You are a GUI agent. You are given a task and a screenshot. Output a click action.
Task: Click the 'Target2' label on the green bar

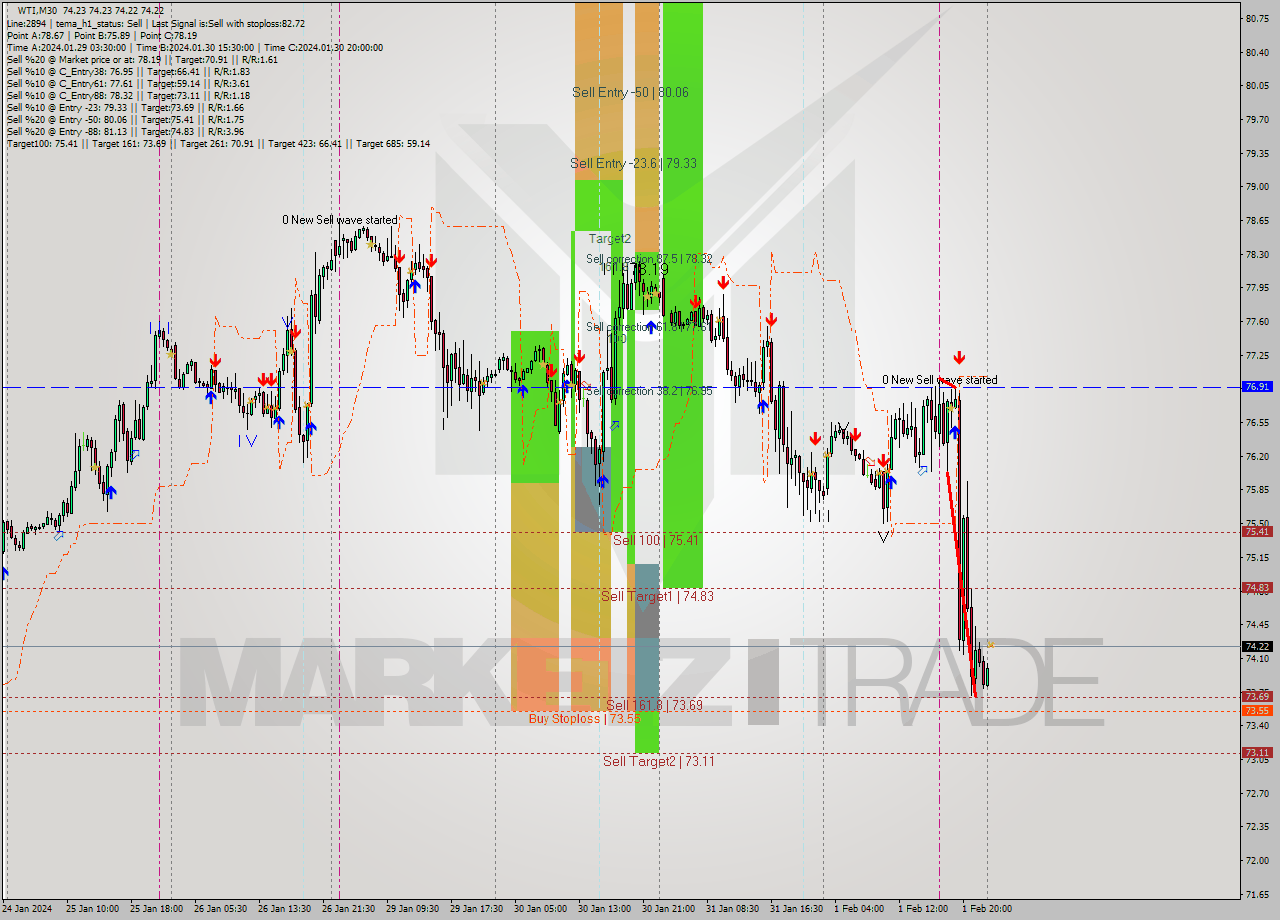coord(609,239)
